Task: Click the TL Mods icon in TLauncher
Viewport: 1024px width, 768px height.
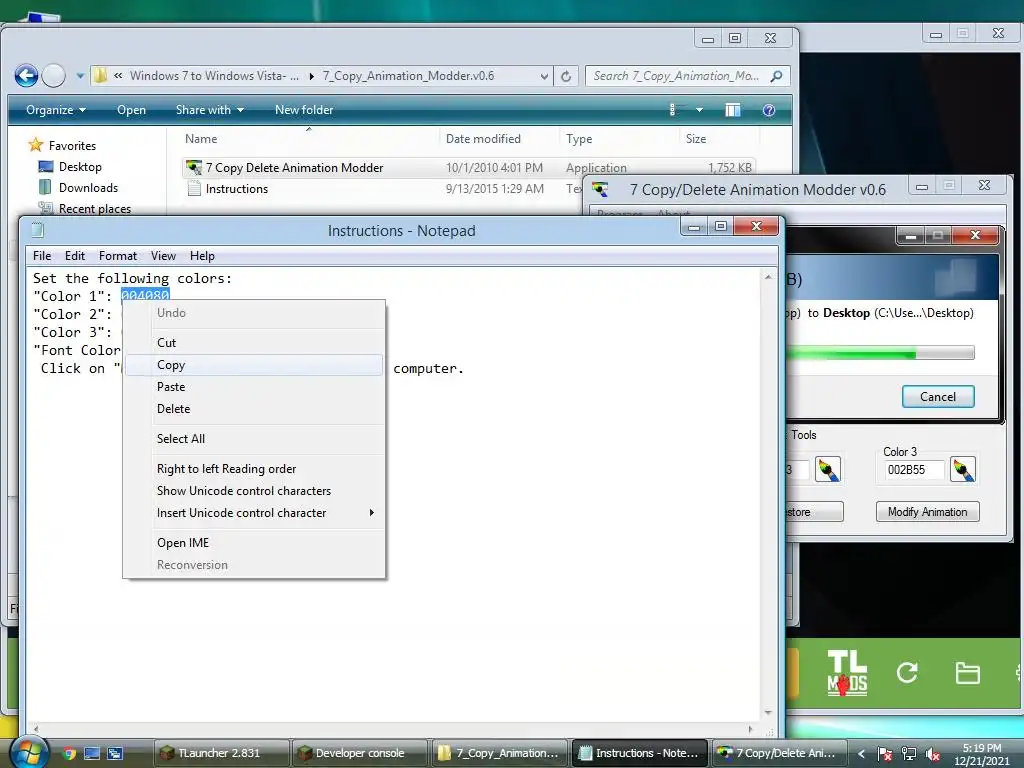Action: (847, 673)
